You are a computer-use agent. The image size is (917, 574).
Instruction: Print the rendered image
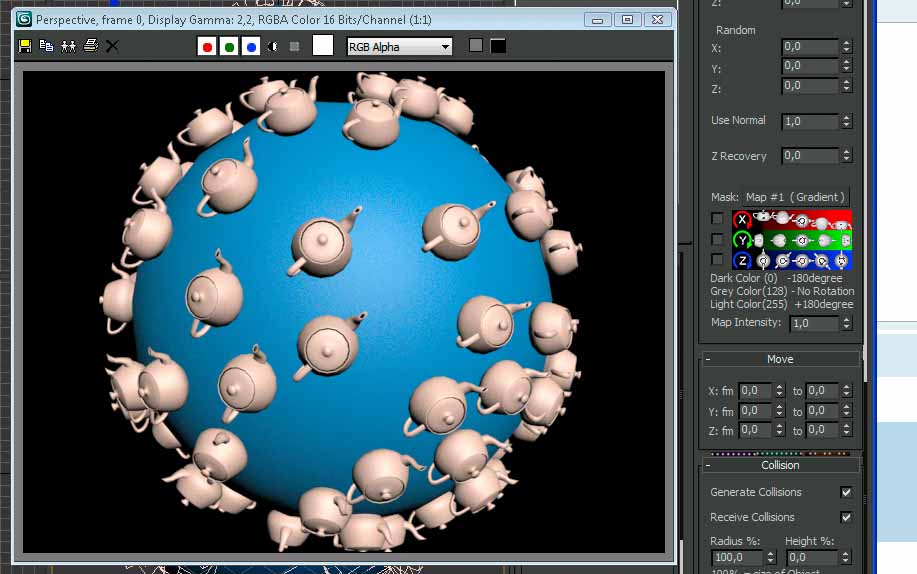point(91,46)
